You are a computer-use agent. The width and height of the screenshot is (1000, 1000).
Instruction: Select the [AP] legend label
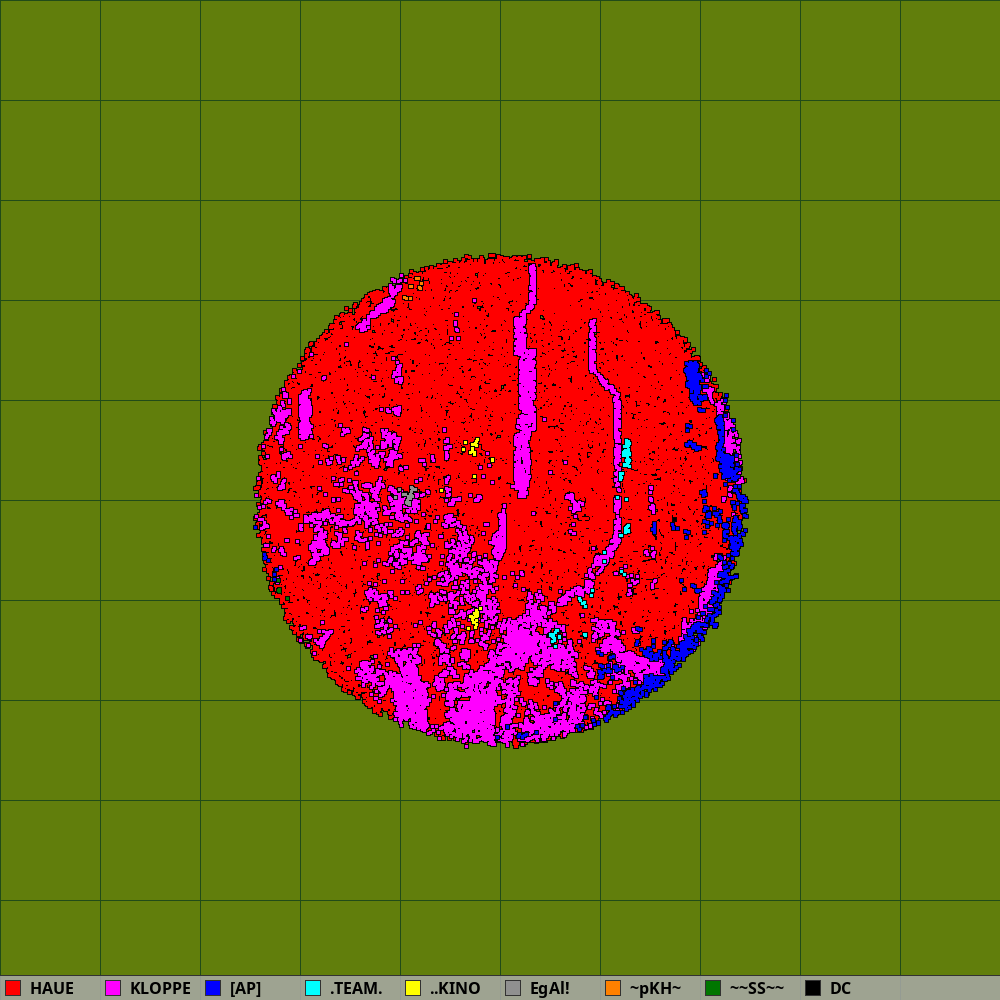246,989
